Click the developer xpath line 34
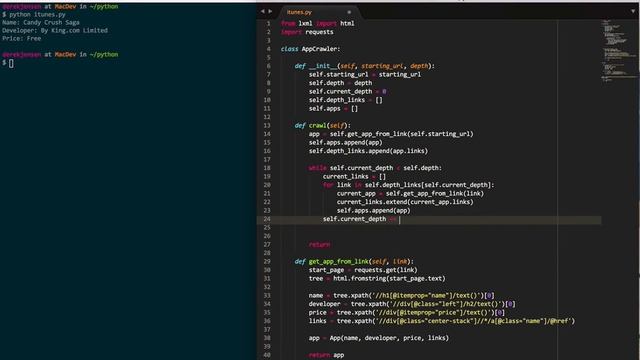The image size is (640, 360). pos(412,304)
